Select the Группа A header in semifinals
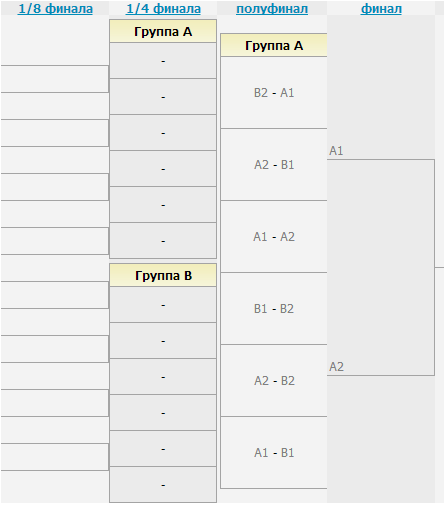 click(x=274, y=45)
